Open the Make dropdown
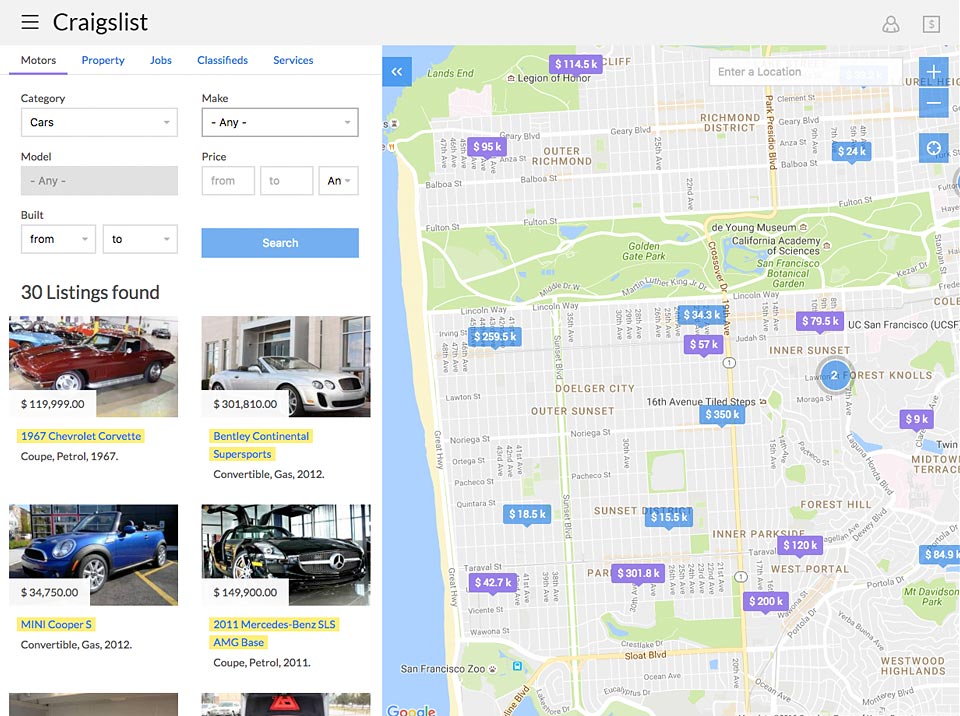The image size is (960, 716). point(280,122)
